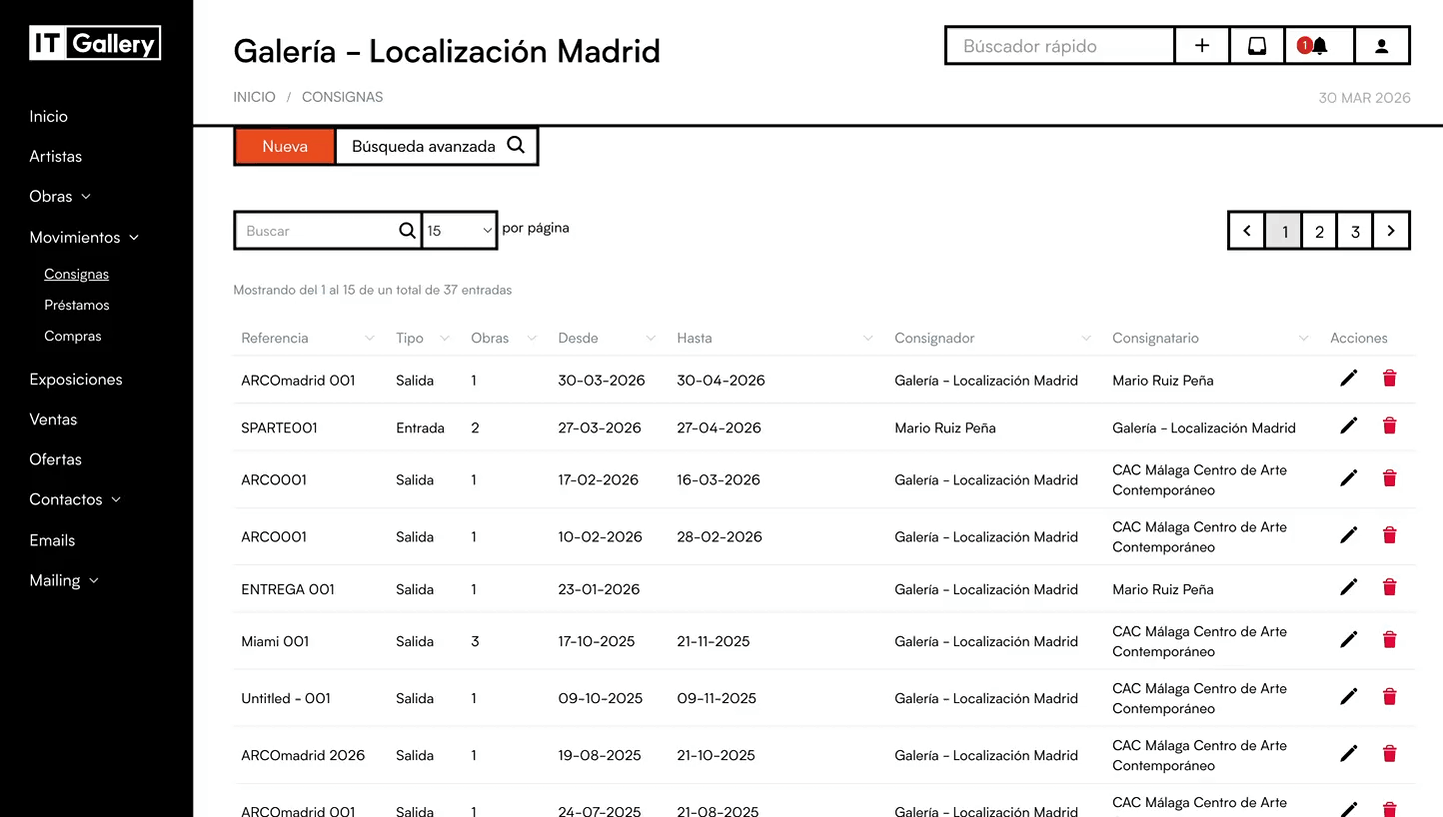This screenshot has height=817, width=1443.
Task: Go to page 3
Action: point(1355,231)
